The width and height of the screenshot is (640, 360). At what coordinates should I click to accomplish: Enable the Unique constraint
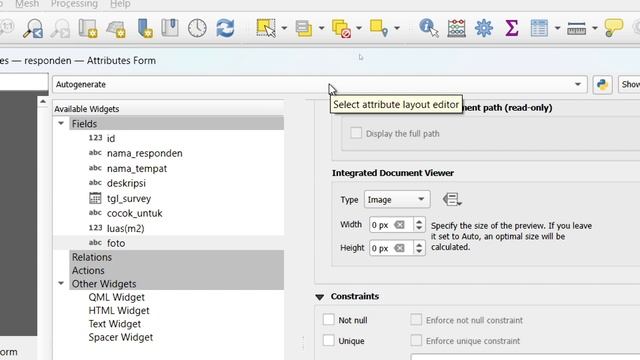[329, 340]
